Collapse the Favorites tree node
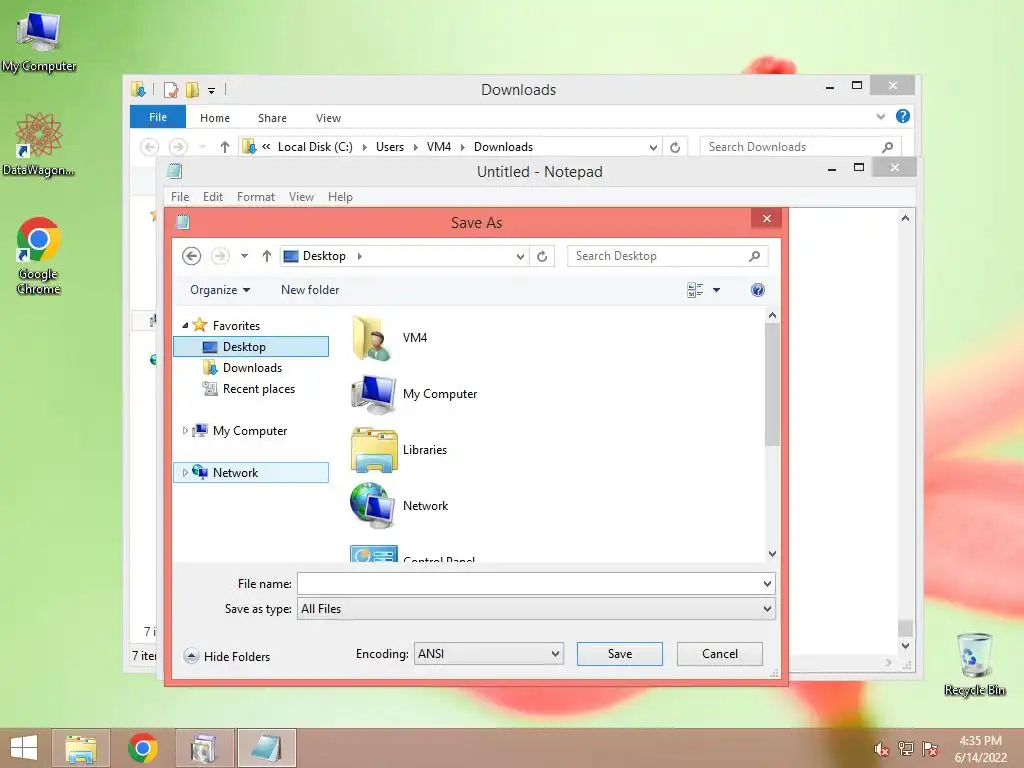The width and height of the screenshot is (1024, 768). point(185,325)
